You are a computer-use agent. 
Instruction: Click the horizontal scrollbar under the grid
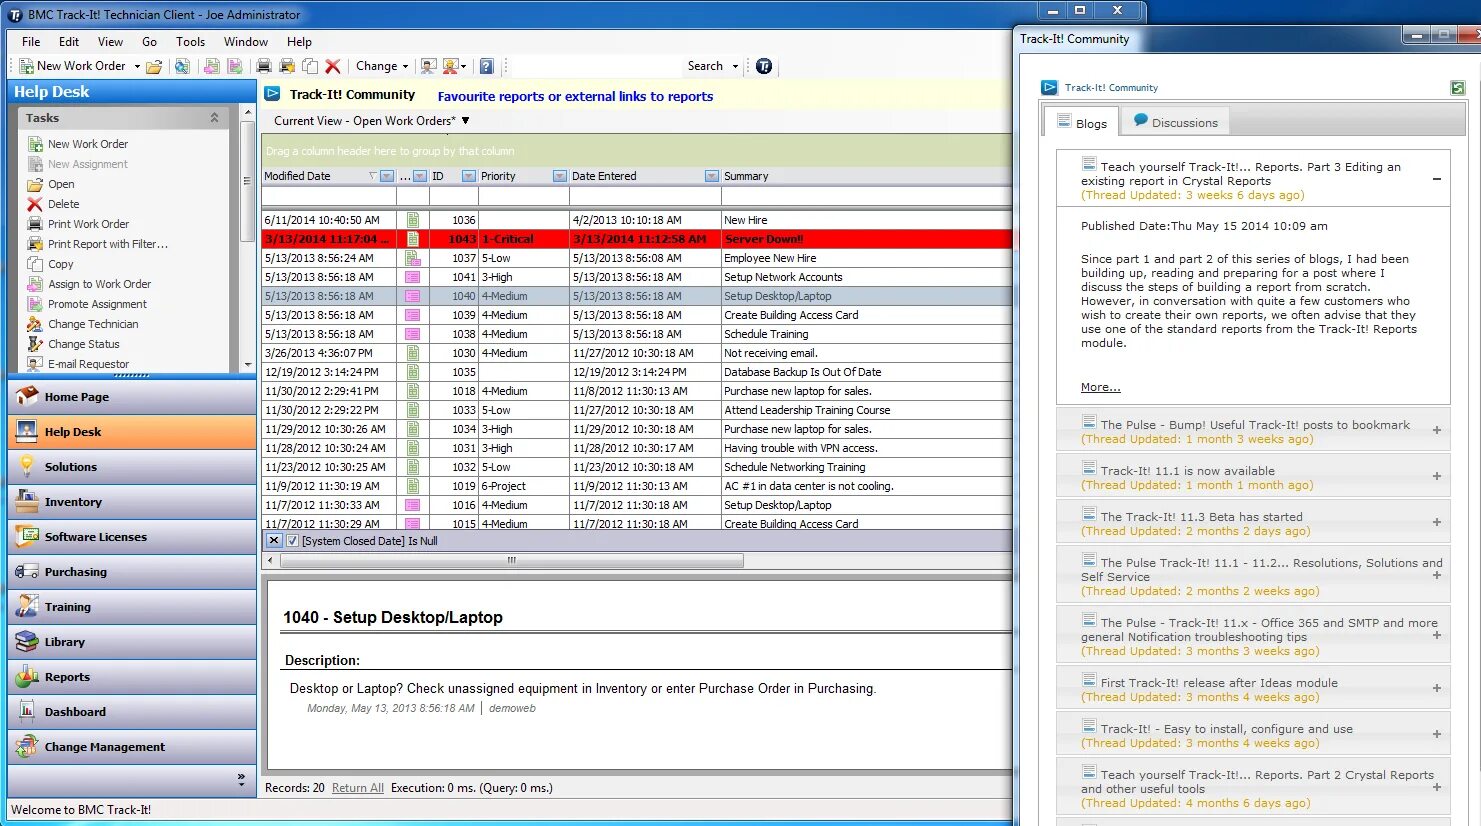click(x=512, y=561)
